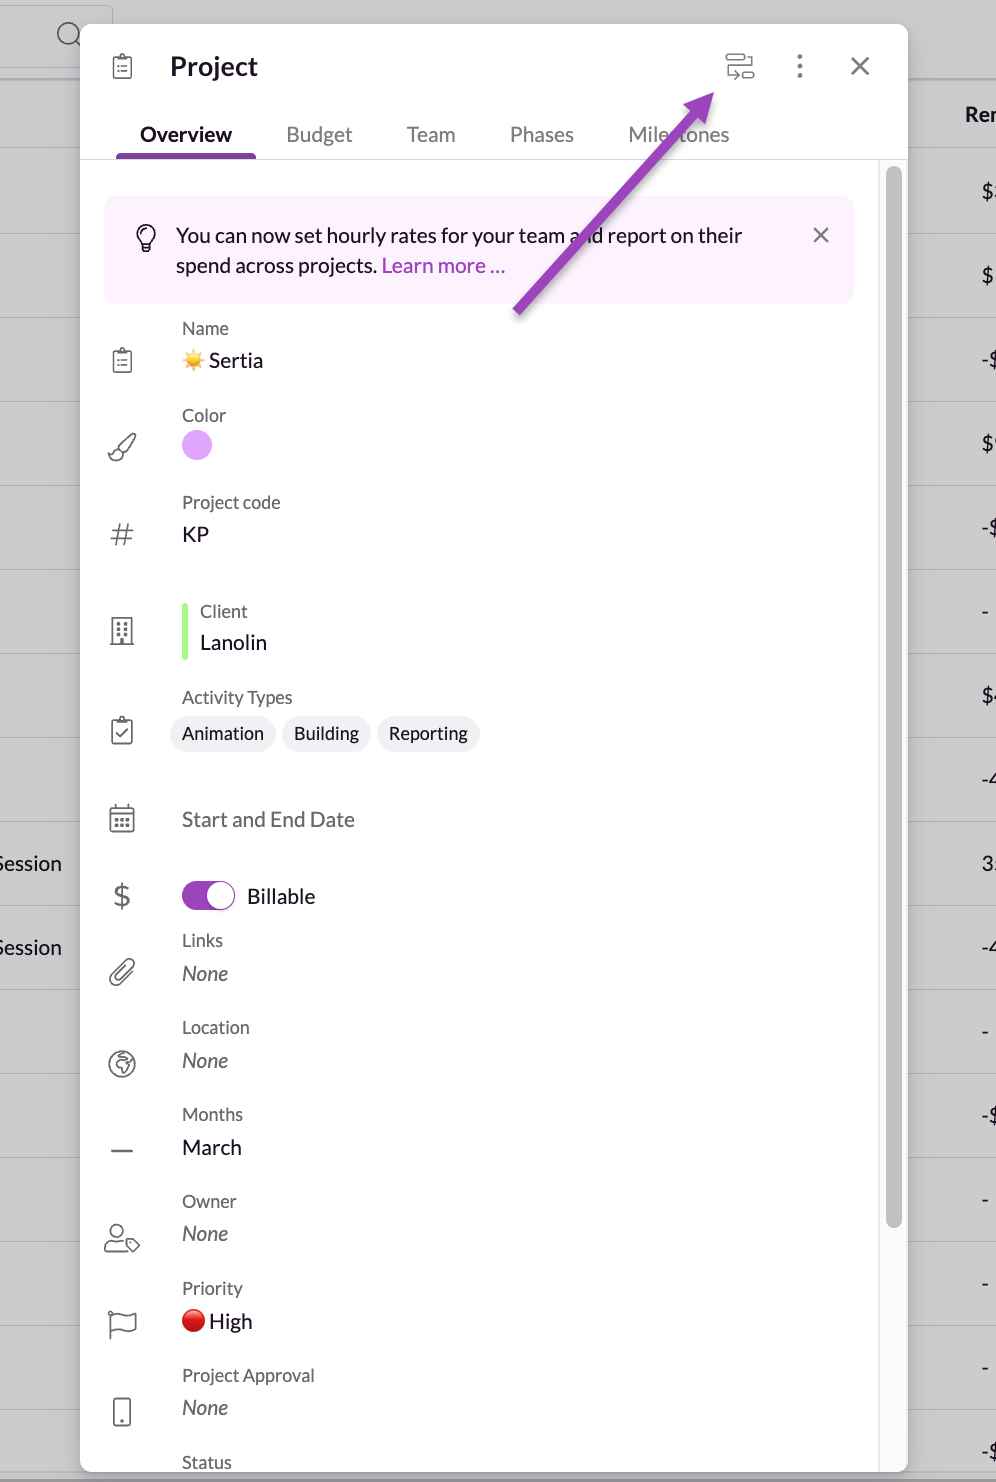Dismiss the hourly rates tip banner

(821, 235)
